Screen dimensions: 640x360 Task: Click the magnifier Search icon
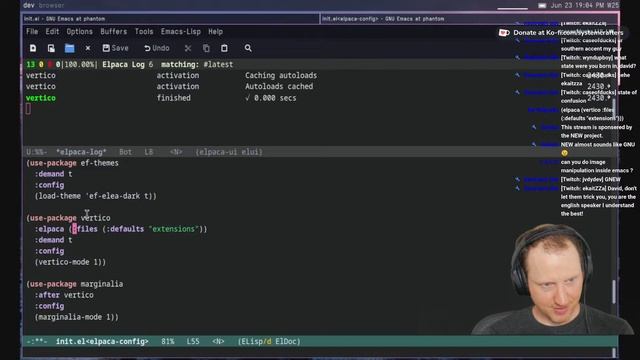click(248, 48)
